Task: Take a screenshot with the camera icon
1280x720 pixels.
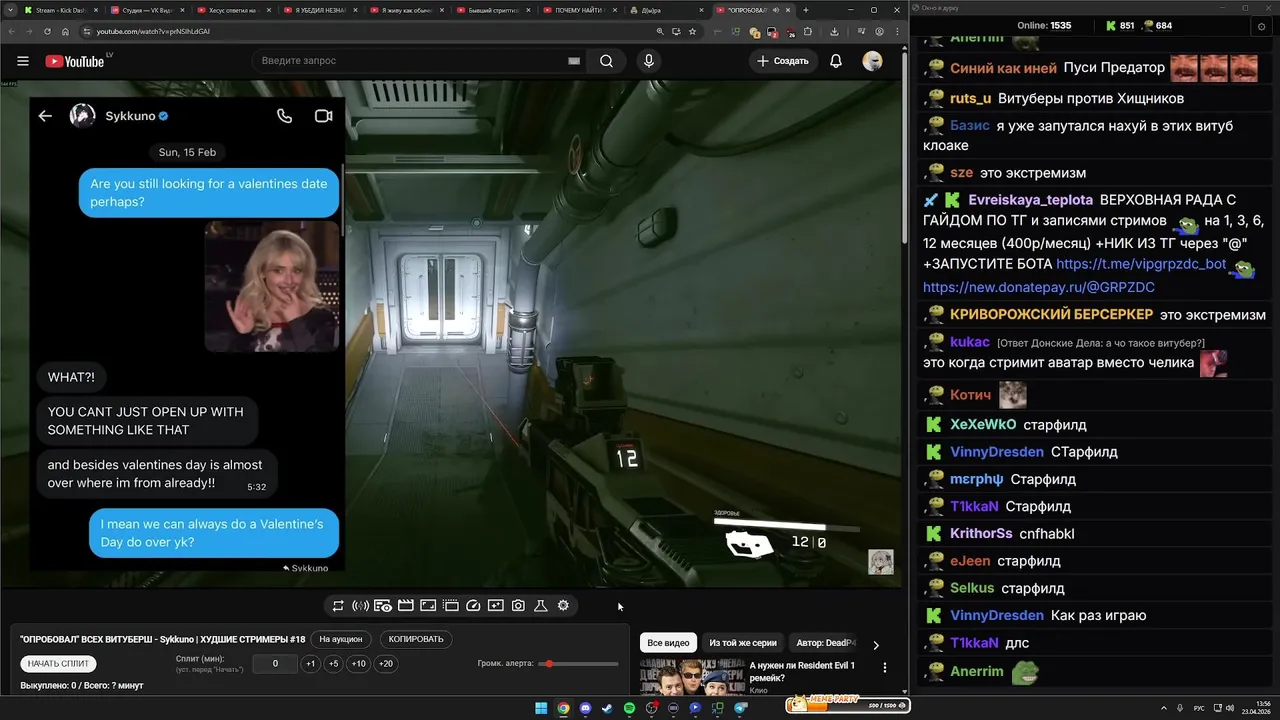Action: click(x=518, y=605)
